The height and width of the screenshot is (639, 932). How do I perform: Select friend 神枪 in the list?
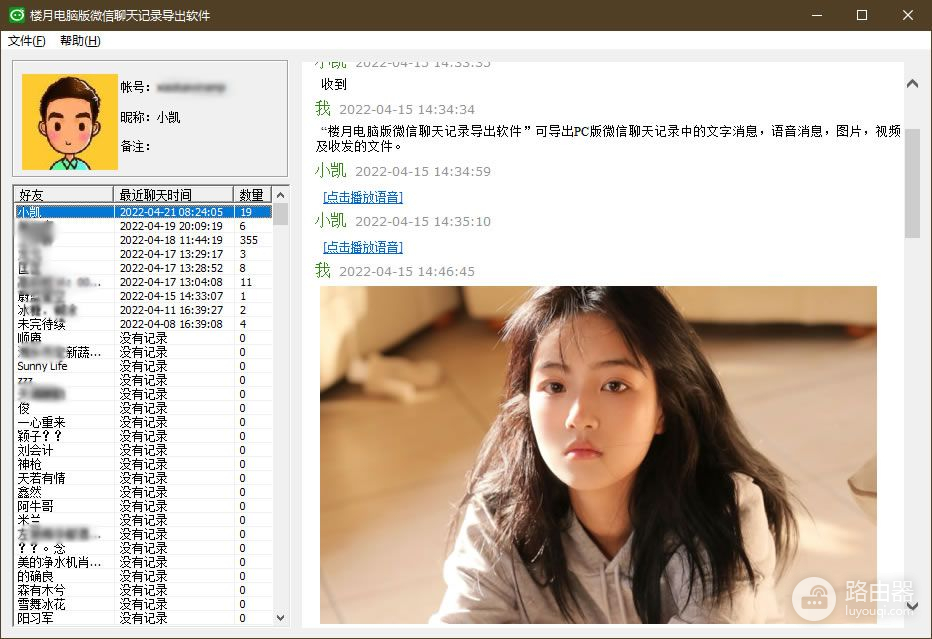143,464
